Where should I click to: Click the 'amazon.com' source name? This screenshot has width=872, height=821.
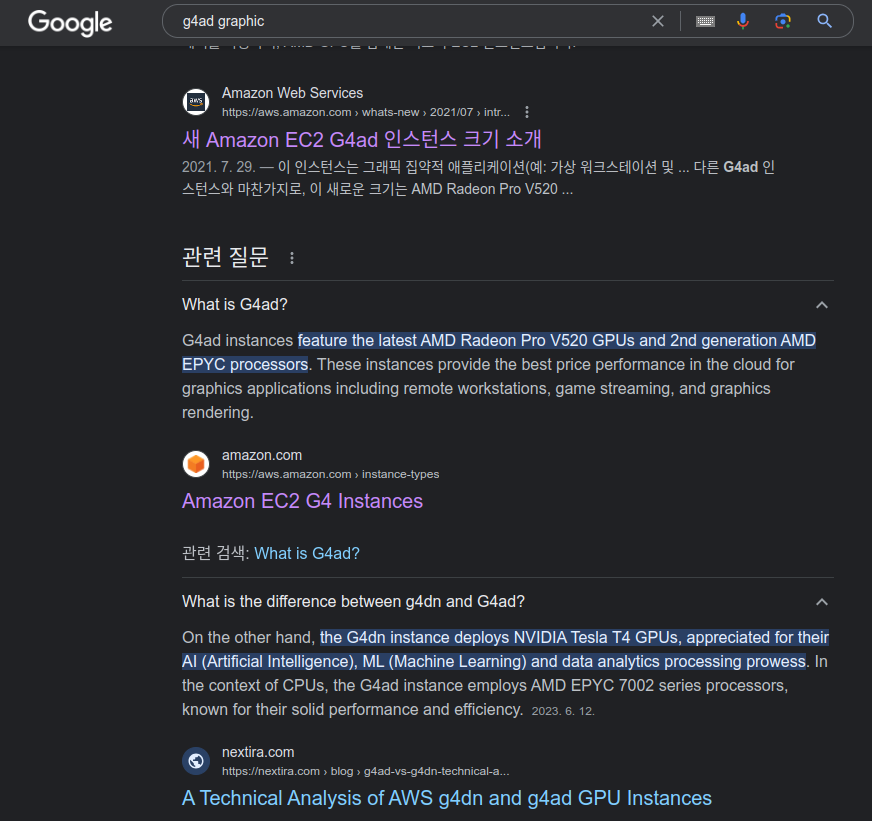click(262, 455)
